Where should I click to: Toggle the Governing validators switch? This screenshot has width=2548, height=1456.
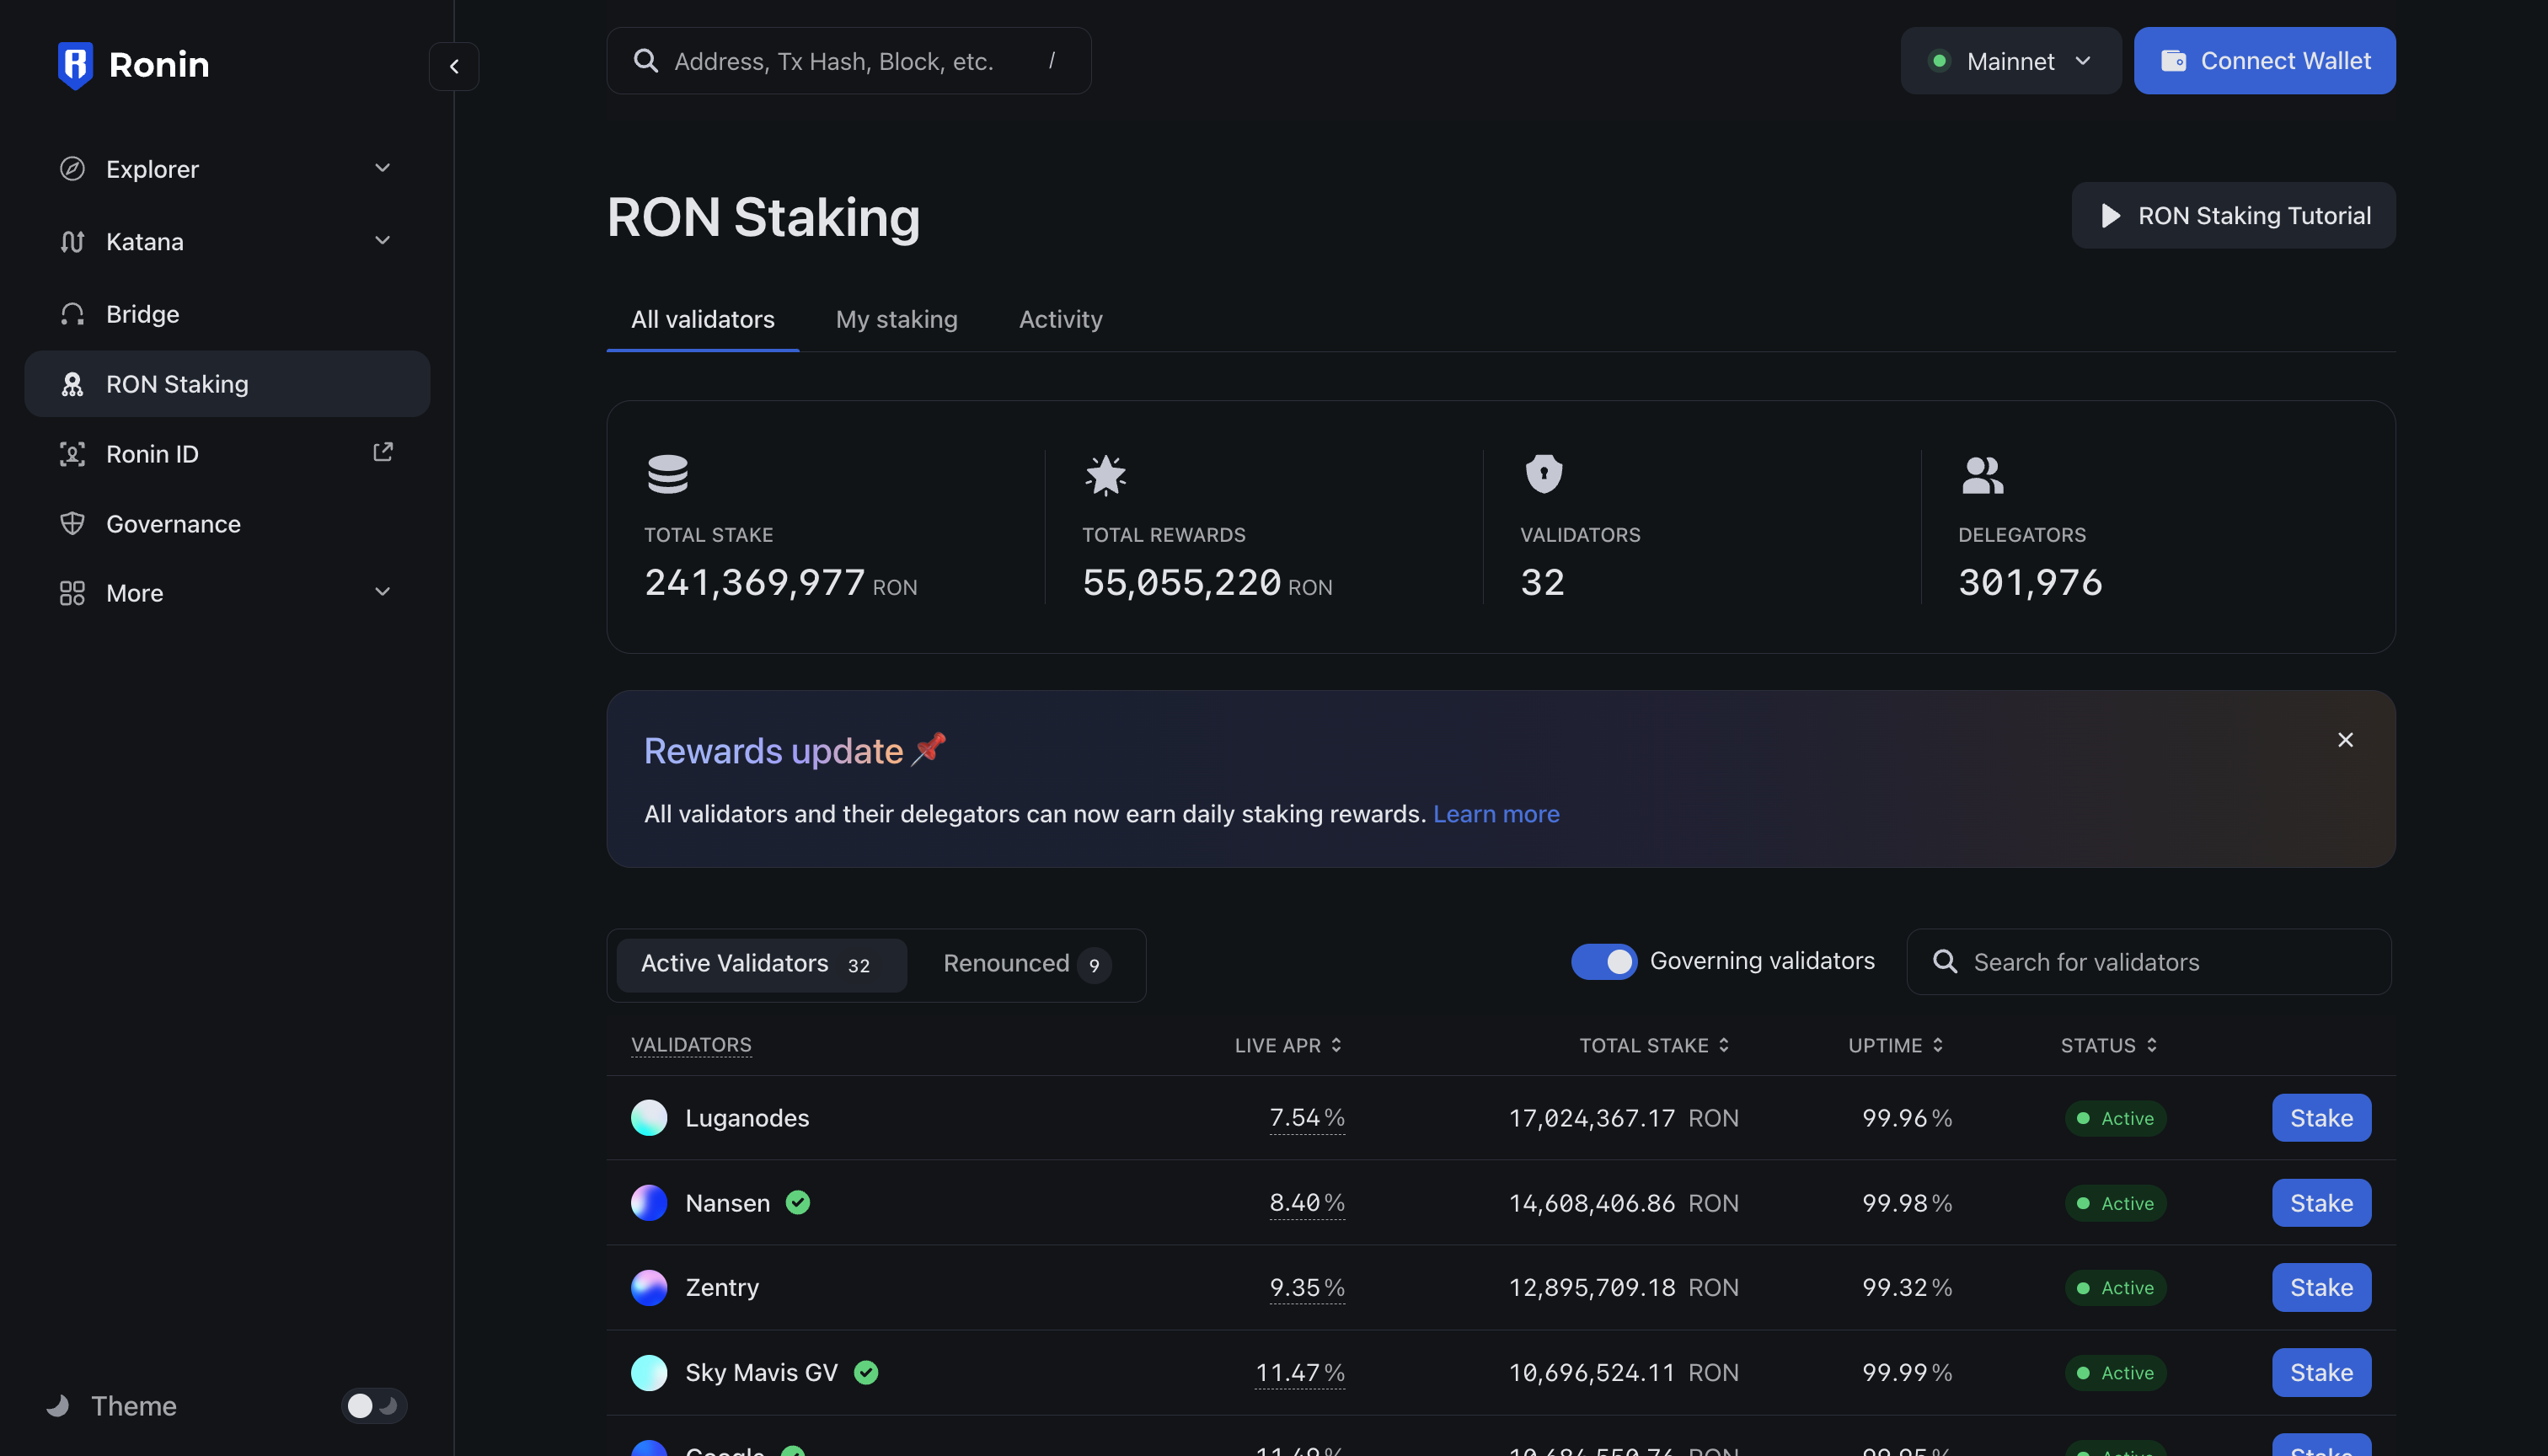[1604, 961]
